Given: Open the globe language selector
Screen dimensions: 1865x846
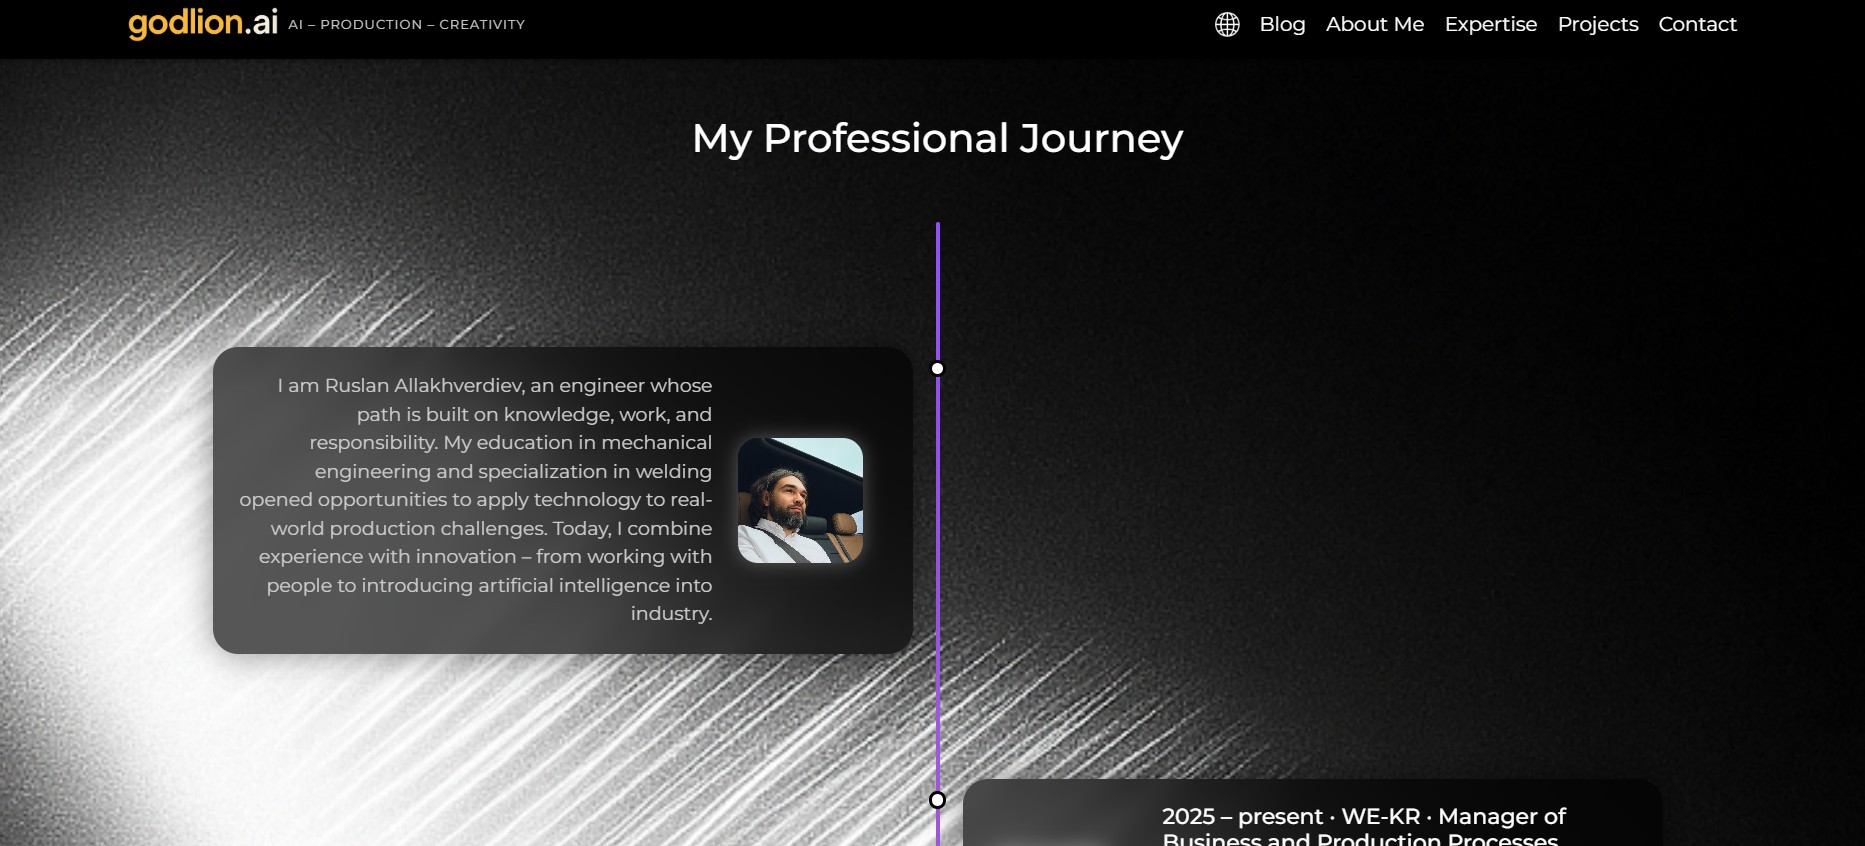Looking at the screenshot, I should click(x=1227, y=24).
